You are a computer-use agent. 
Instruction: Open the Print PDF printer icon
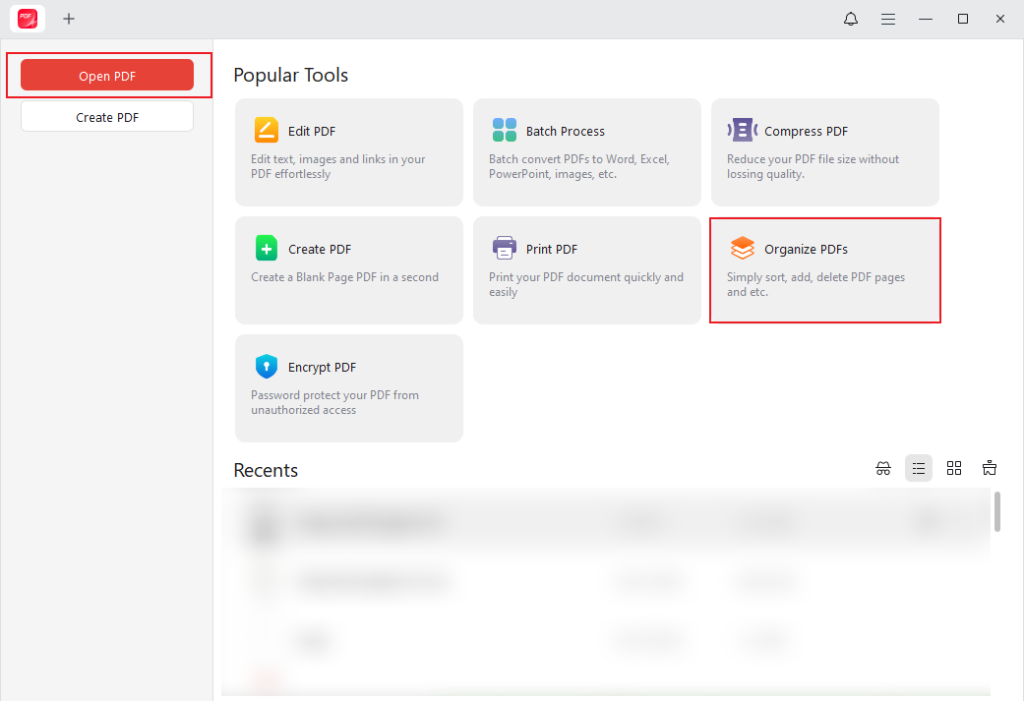point(503,247)
